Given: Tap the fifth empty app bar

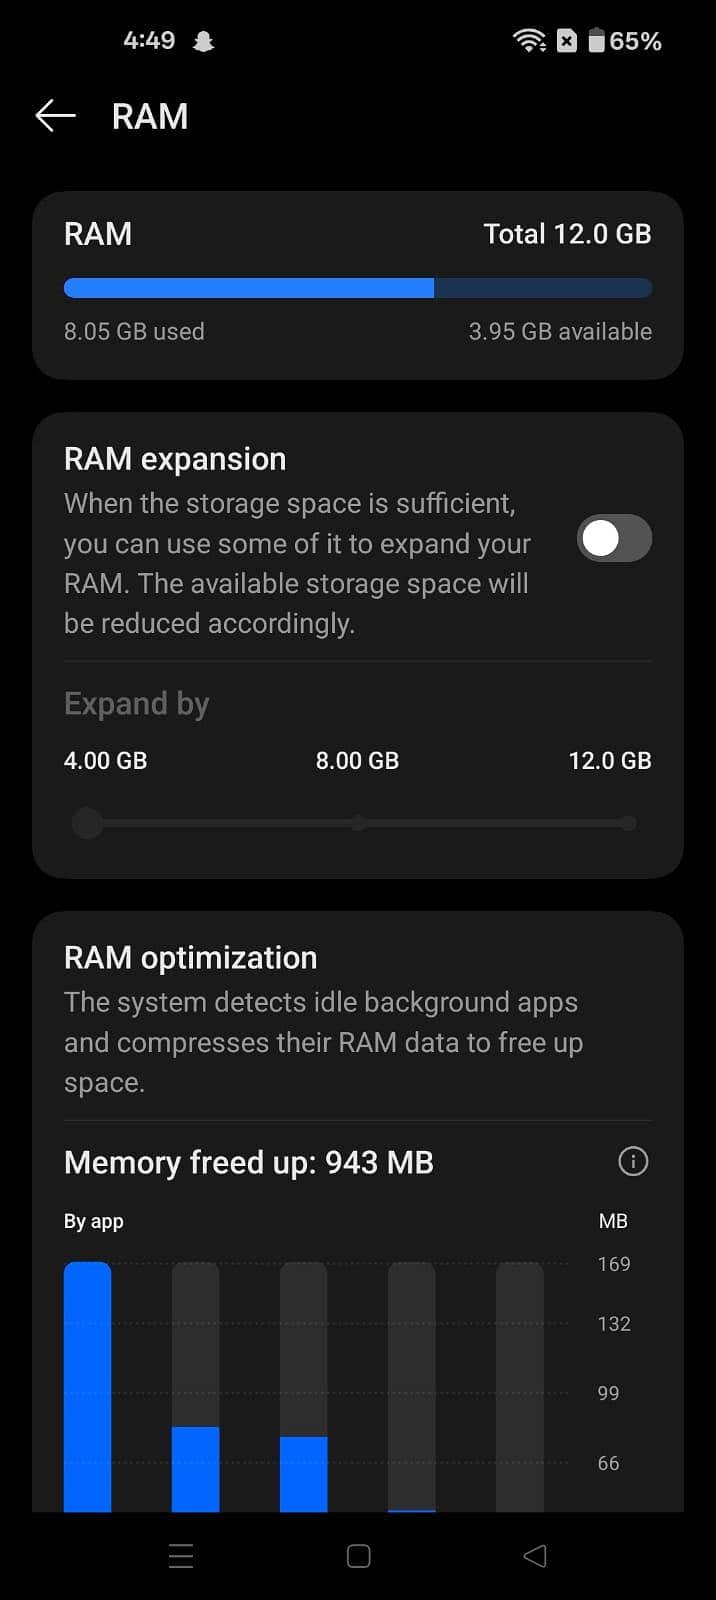Looking at the screenshot, I should [520, 1385].
